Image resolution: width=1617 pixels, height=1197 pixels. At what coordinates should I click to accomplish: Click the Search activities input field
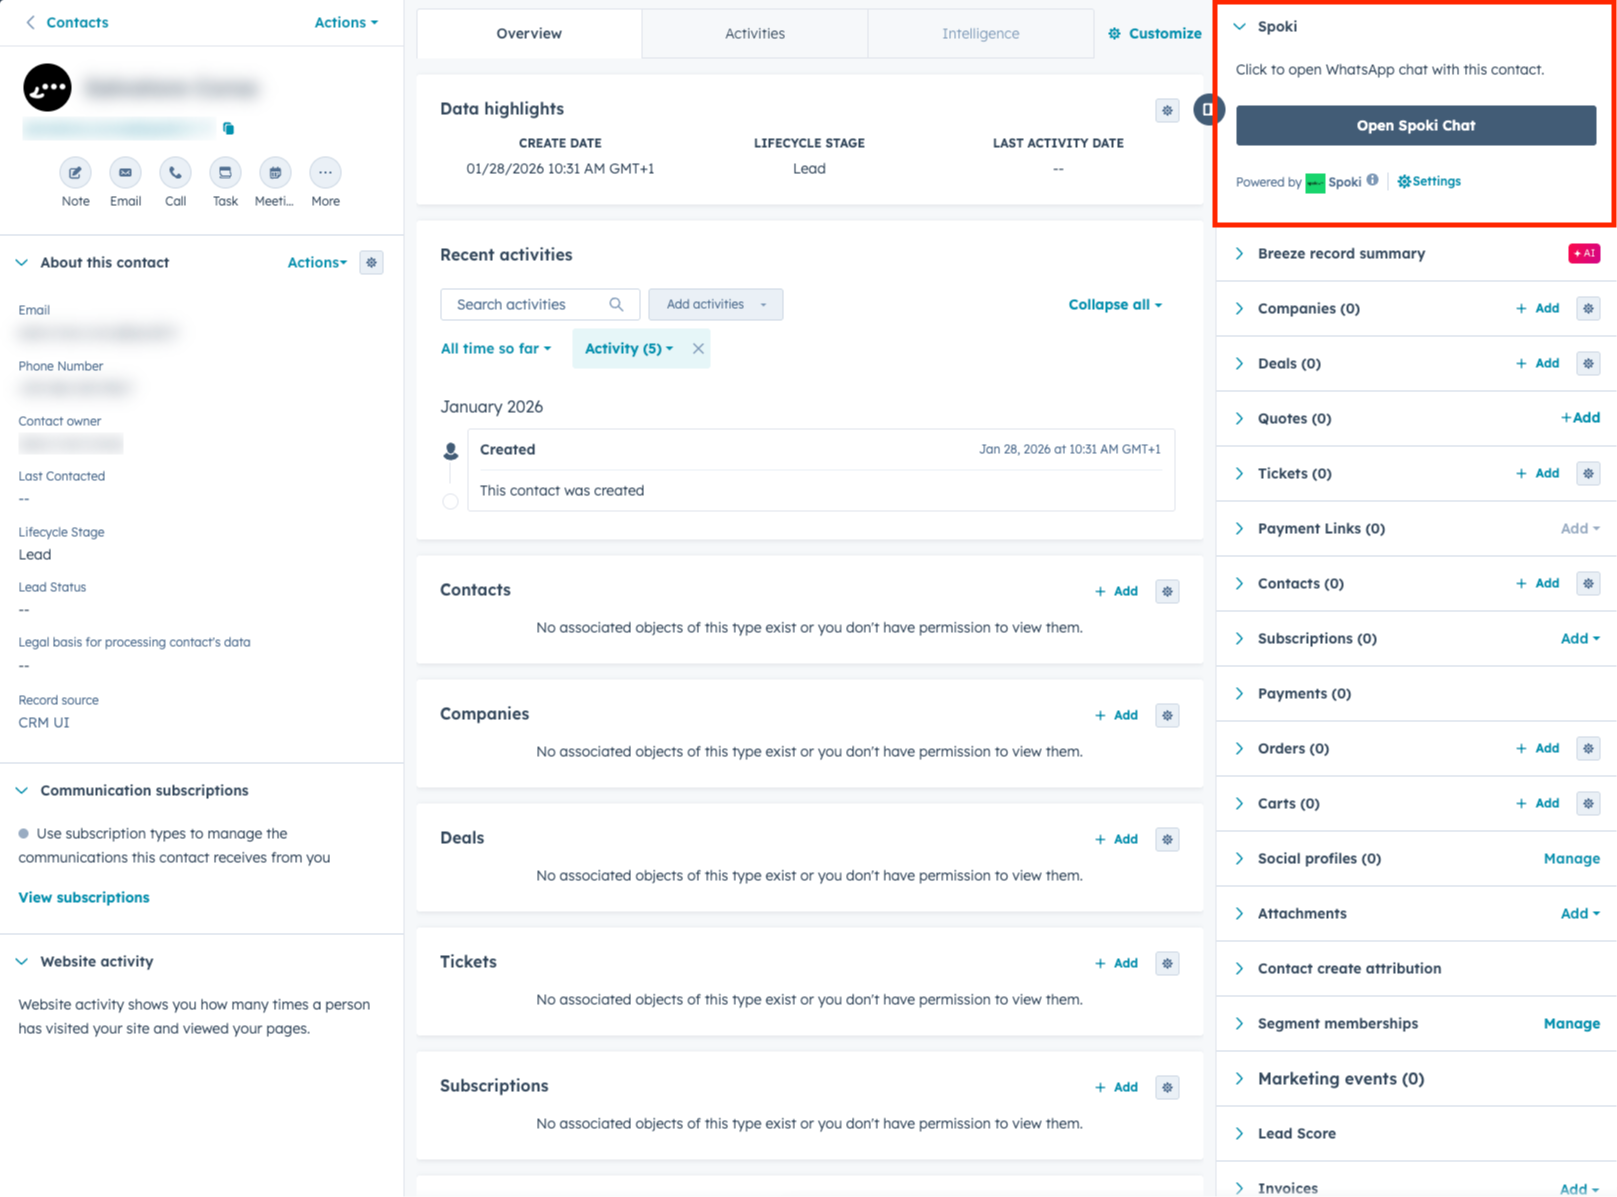pos(530,304)
